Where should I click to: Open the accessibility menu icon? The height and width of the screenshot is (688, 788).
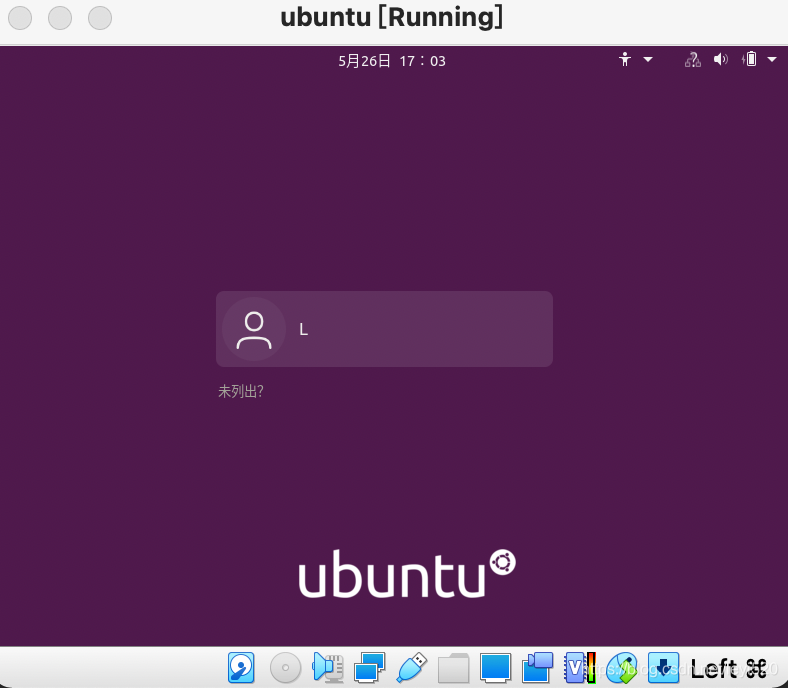pyautogui.click(x=625, y=60)
